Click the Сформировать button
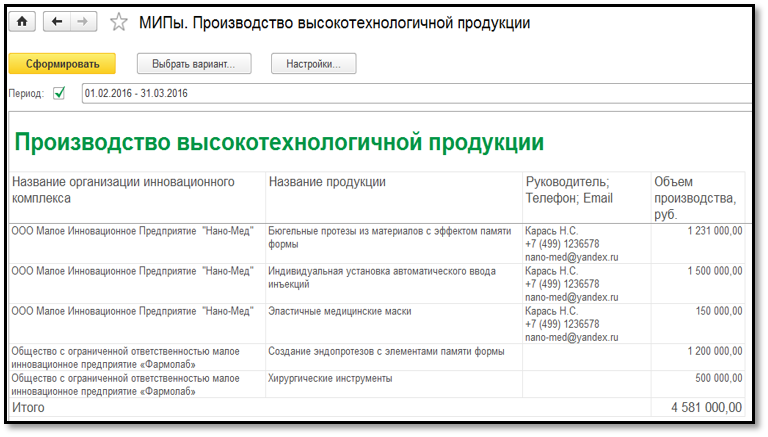Screen dimensions: 768x437 coord(62,64)
